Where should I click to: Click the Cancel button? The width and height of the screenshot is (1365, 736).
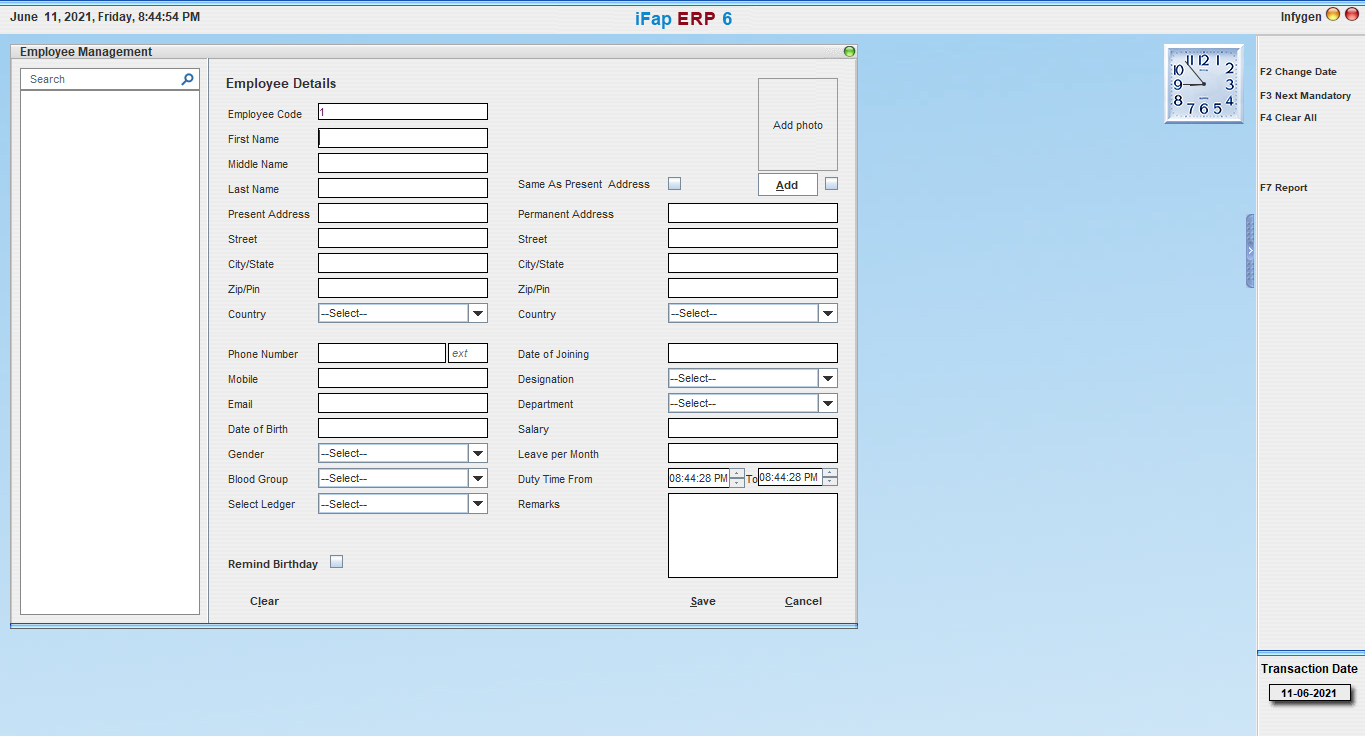coord(803,601)
